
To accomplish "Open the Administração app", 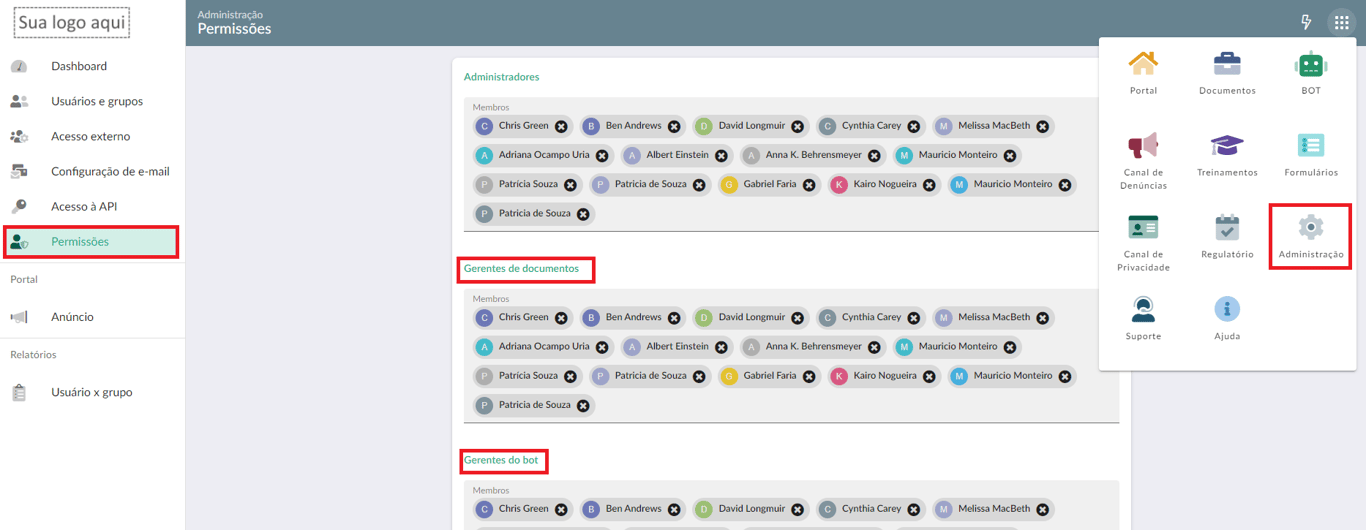I will (x=1311, y=237).
